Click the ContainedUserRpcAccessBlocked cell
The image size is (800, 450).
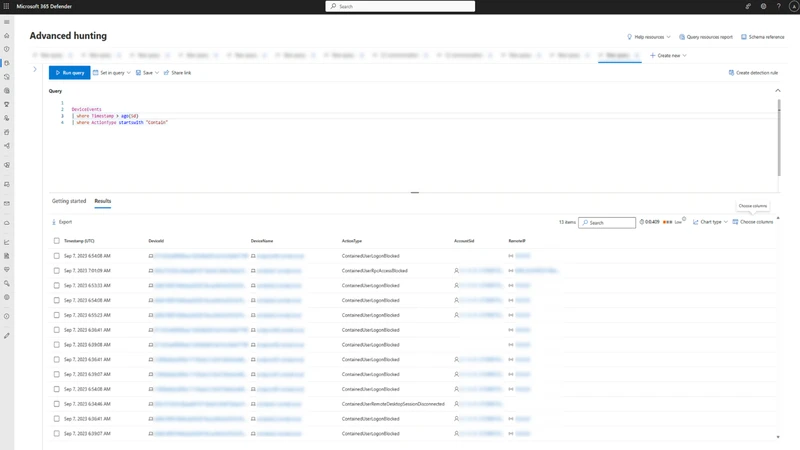point(374,271)
